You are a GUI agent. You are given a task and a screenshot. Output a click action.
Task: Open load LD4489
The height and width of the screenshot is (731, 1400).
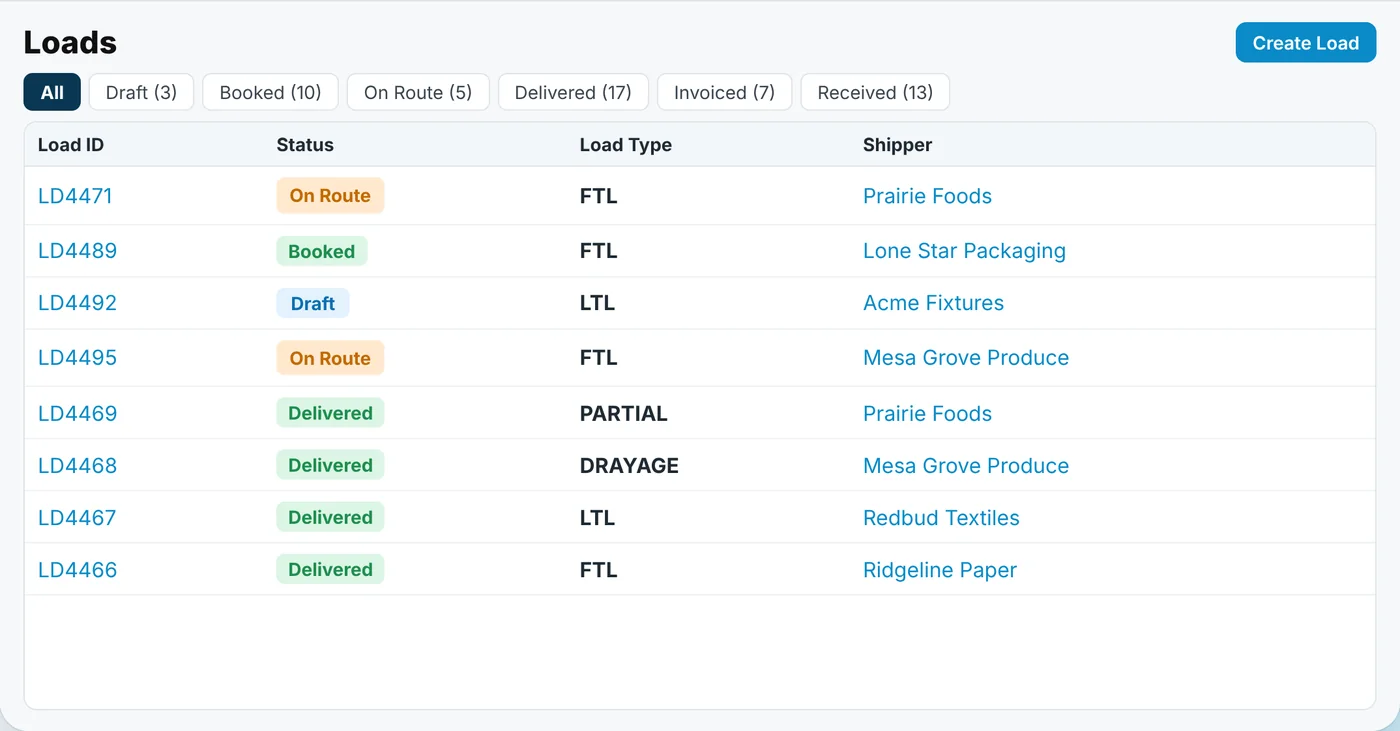[77, 251]
